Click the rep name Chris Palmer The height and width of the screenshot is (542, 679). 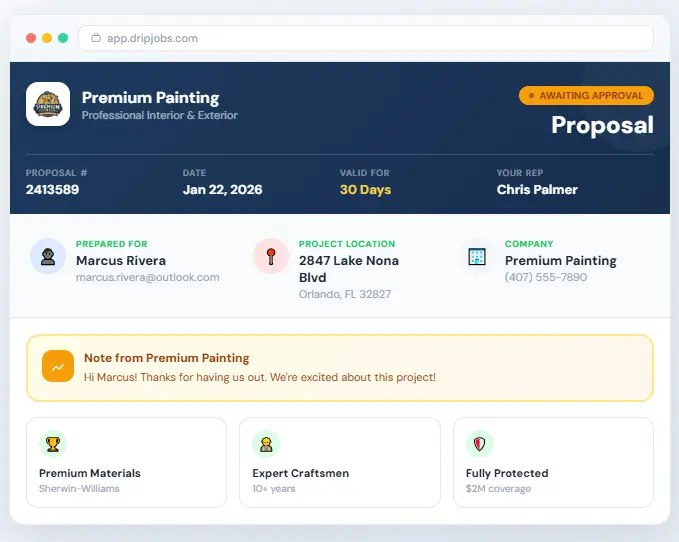click(x=537, y=189)
